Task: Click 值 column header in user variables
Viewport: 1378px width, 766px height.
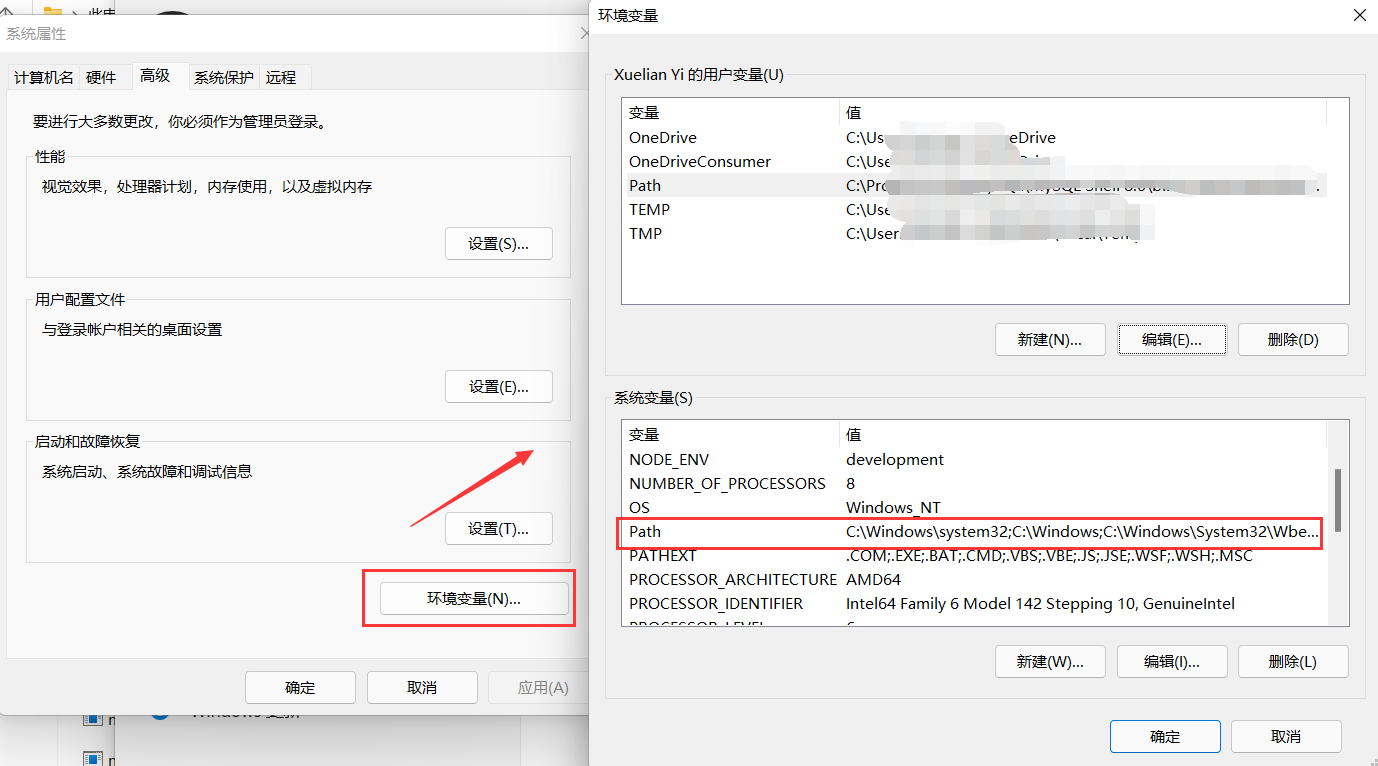Action: 1083,113
